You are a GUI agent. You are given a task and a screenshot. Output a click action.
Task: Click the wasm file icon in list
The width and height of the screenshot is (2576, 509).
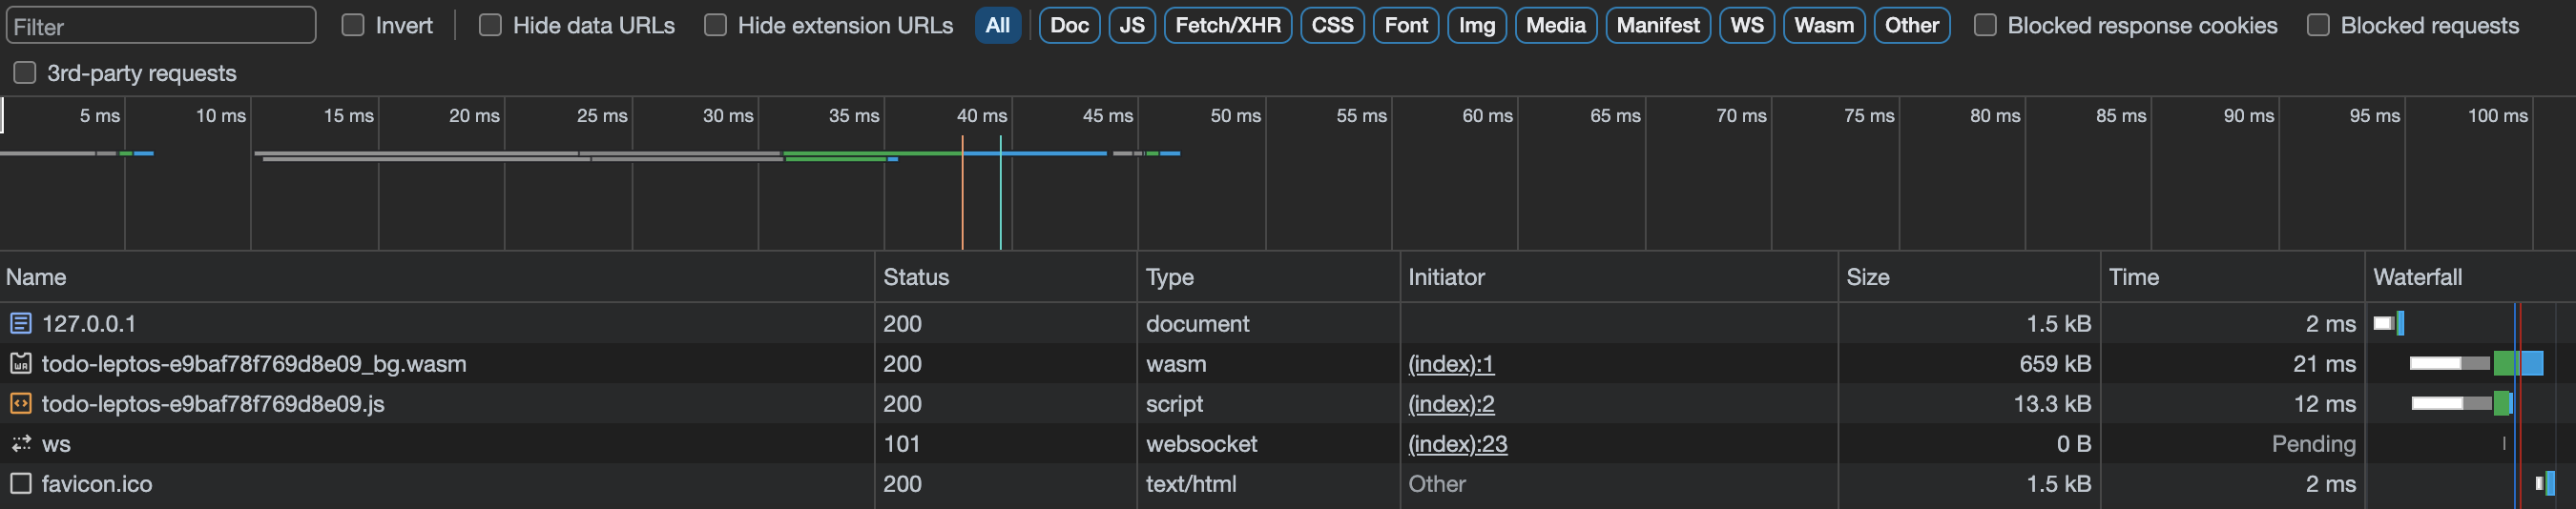(x=20, y=363)
